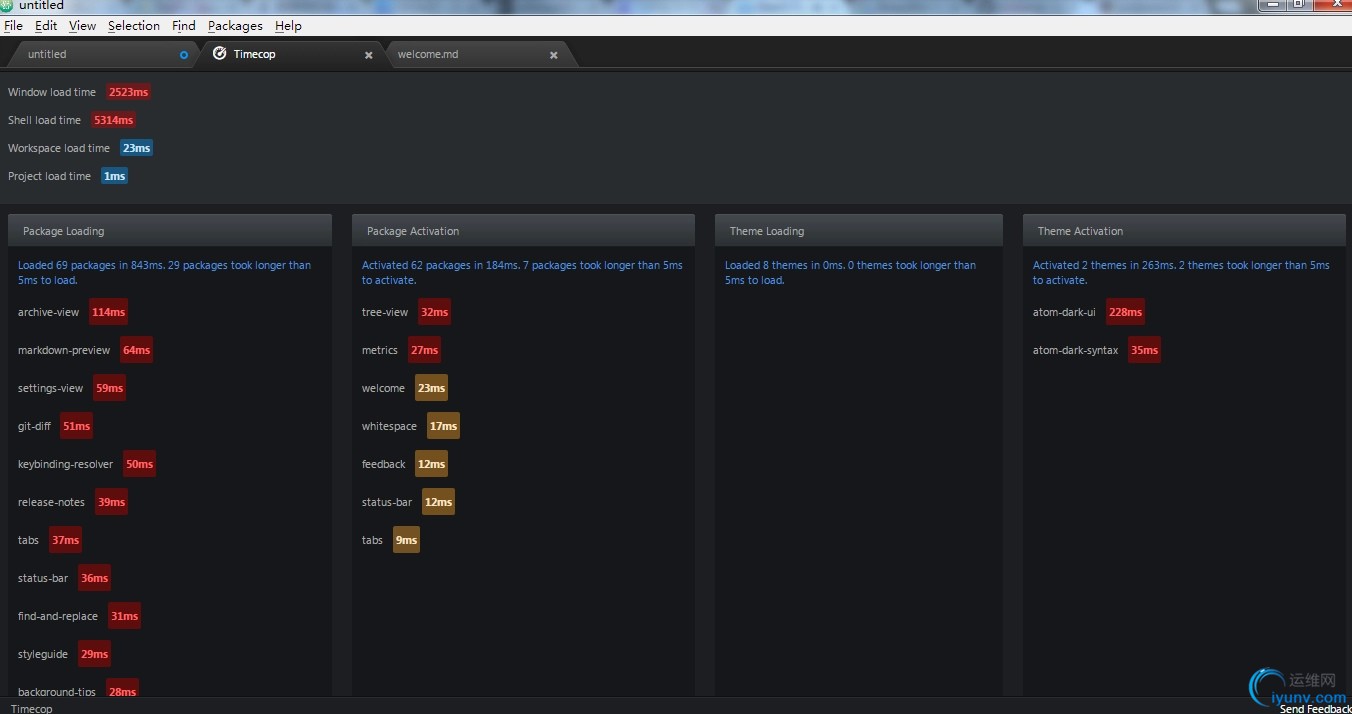This screenshot has height=714, width=1352.
Task: Click the 51ms badge for git-diff
Action: pos(76,426)
